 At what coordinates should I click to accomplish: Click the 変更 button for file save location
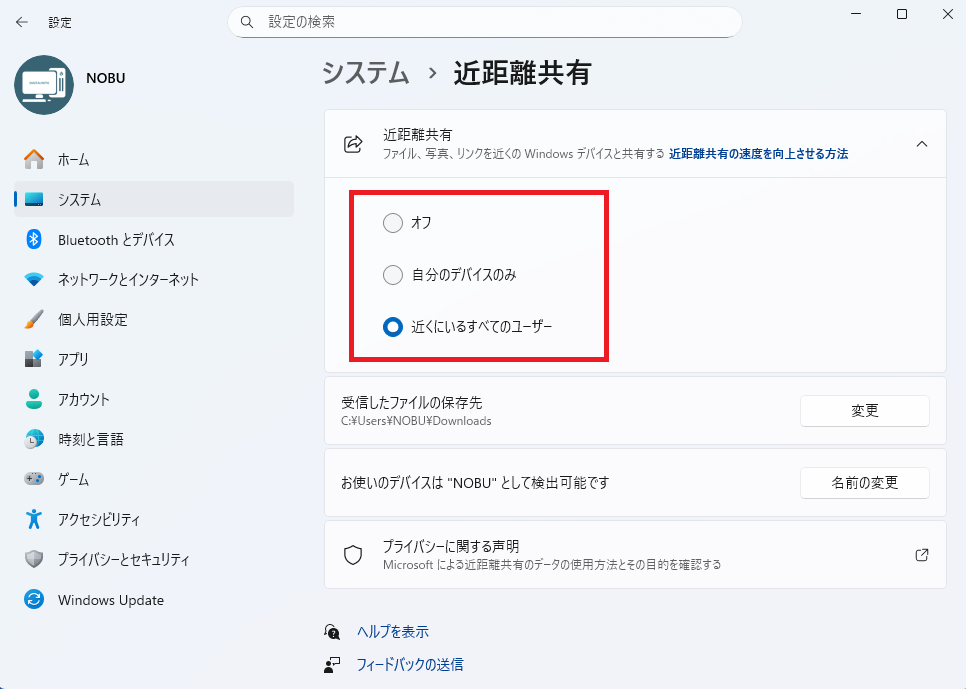(864, 411)
